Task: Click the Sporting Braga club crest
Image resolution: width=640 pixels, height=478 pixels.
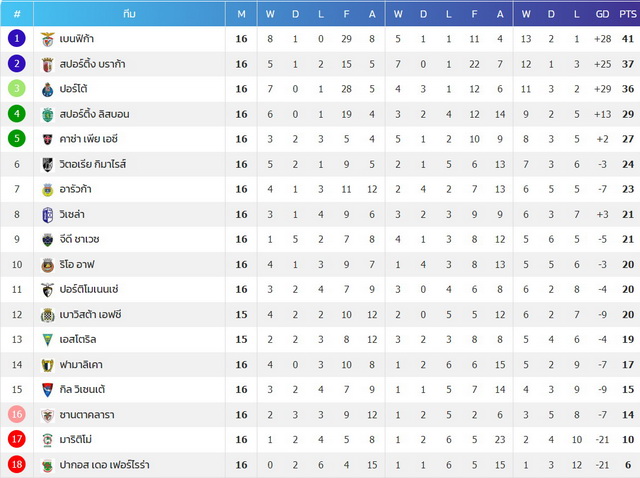Action: point(48,64)
